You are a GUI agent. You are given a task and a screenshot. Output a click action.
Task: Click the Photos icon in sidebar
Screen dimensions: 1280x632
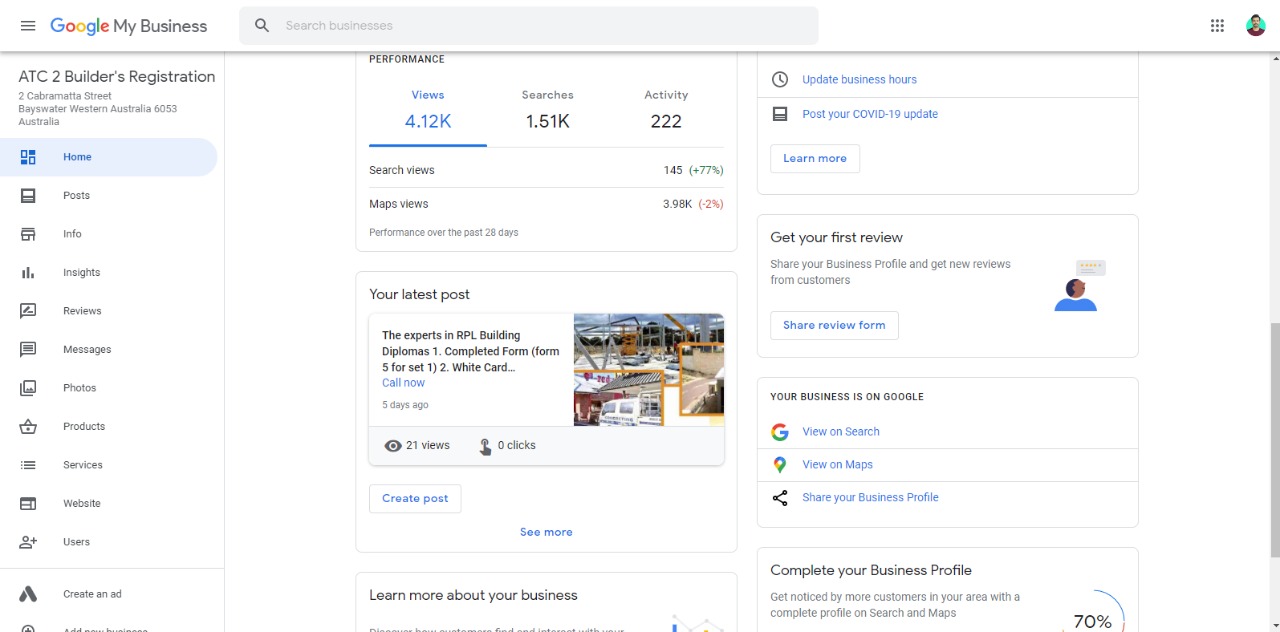pos(28,388)
